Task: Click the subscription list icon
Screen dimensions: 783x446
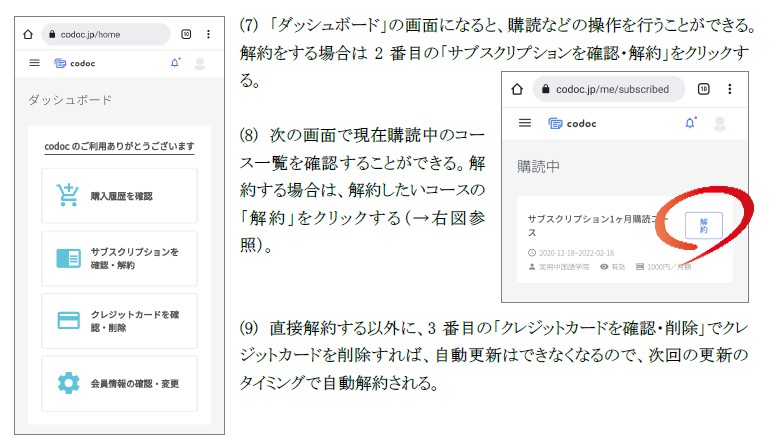Action: (x=68, y=259)
